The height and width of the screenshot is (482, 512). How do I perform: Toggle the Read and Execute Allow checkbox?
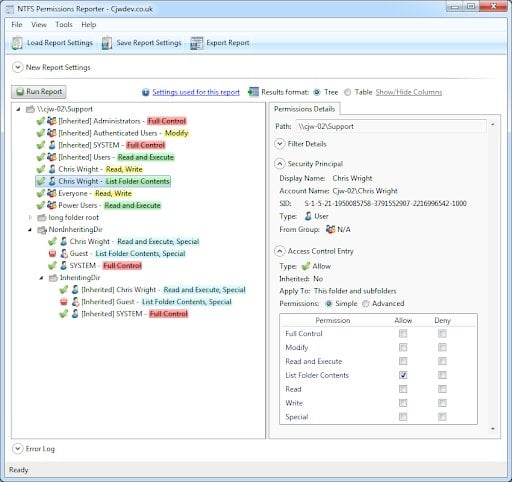click(x=403, y=361)
